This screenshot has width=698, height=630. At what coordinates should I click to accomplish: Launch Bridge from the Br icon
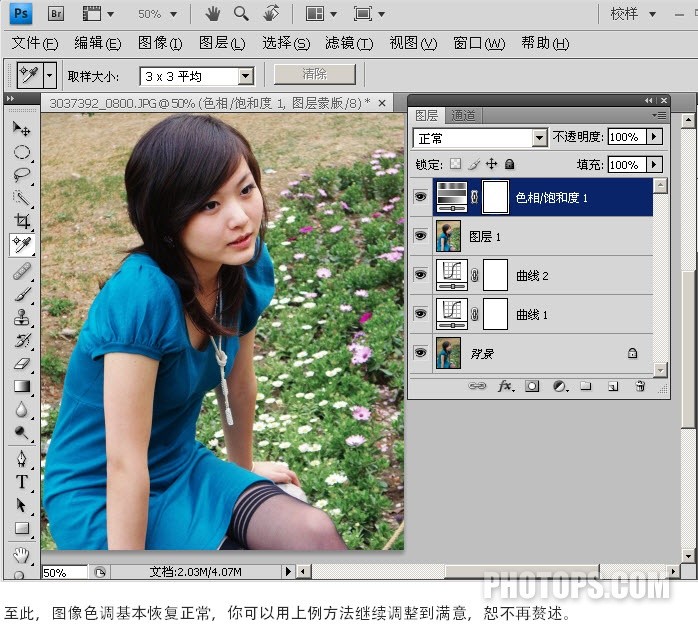point(56,14)
